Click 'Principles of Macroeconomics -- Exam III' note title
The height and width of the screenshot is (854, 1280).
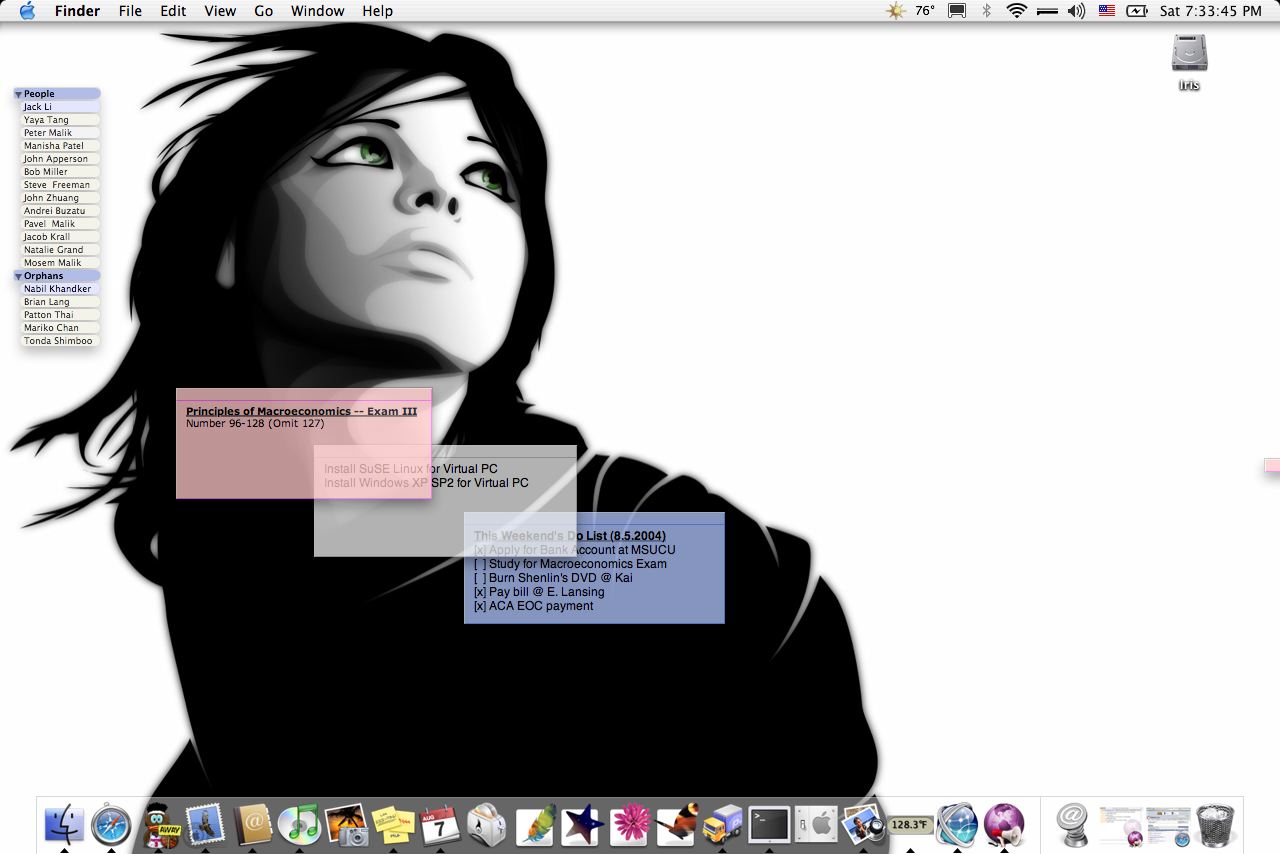301,411
